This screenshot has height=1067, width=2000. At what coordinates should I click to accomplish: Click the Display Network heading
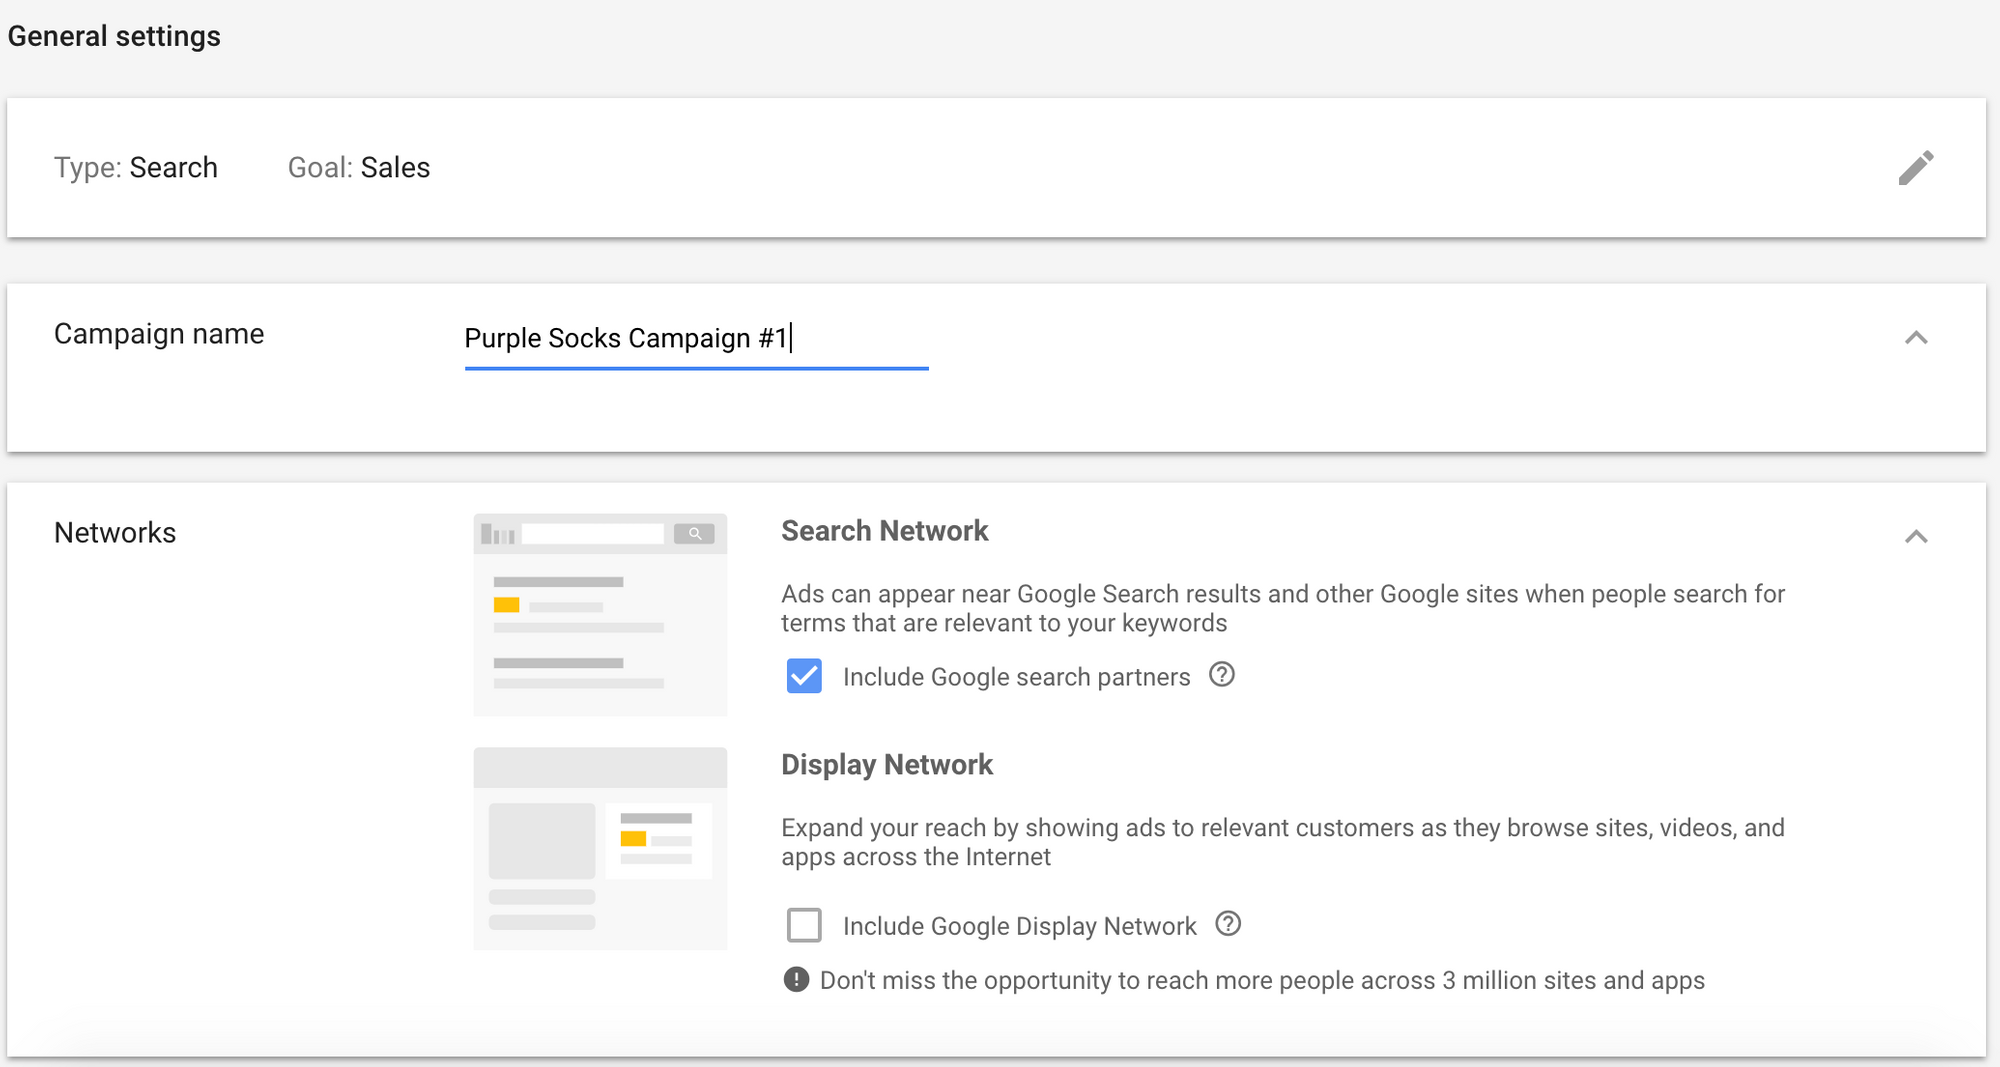point(886,765)
